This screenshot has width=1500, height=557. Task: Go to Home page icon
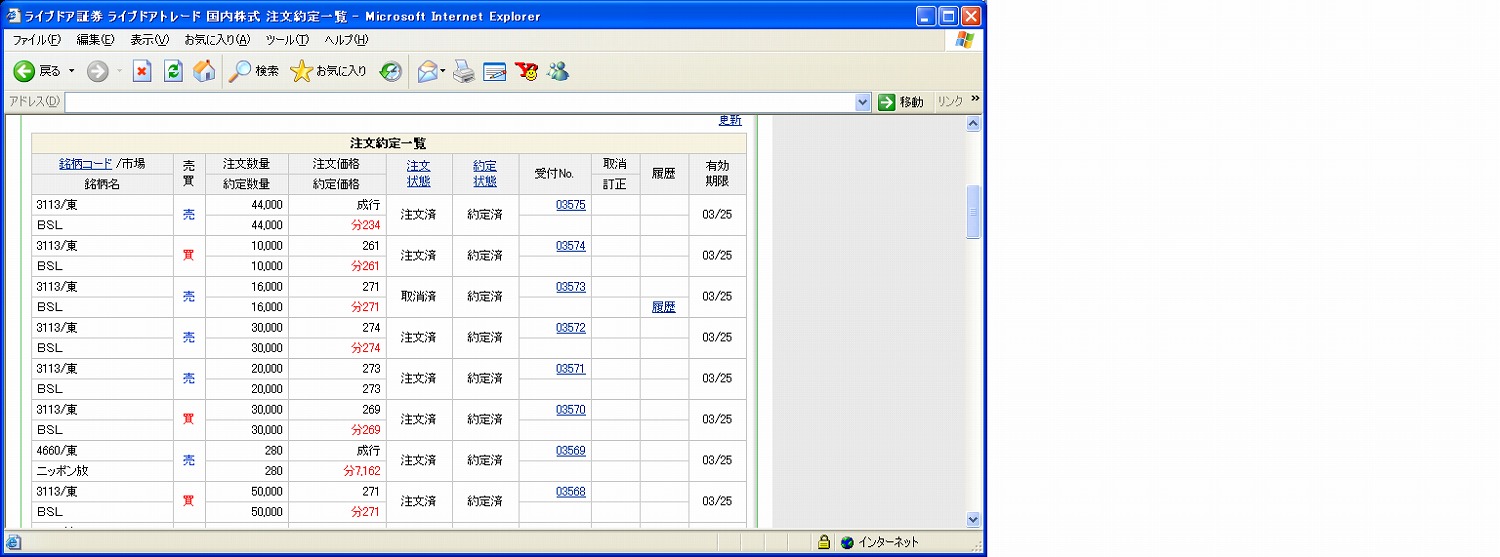click(204, 71)
